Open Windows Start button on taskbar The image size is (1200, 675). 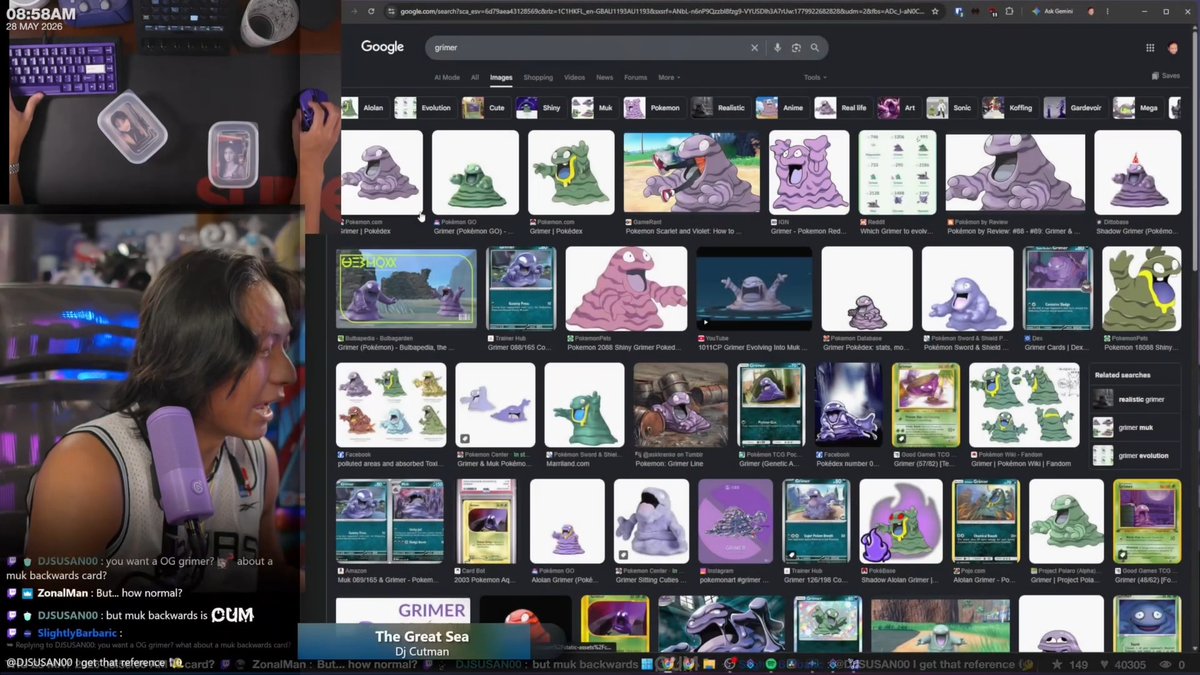click(x=647, y=664)
